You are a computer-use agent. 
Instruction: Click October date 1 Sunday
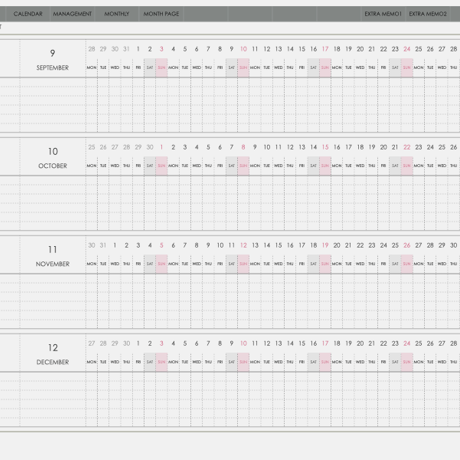pos(162,147)
